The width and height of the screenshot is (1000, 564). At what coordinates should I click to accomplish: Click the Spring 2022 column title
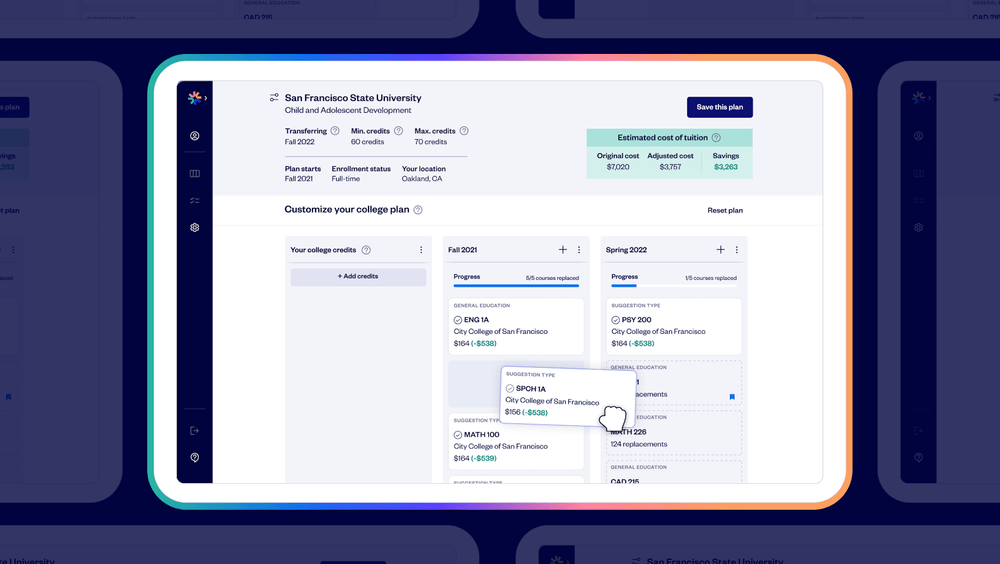[x=626, y=250]
